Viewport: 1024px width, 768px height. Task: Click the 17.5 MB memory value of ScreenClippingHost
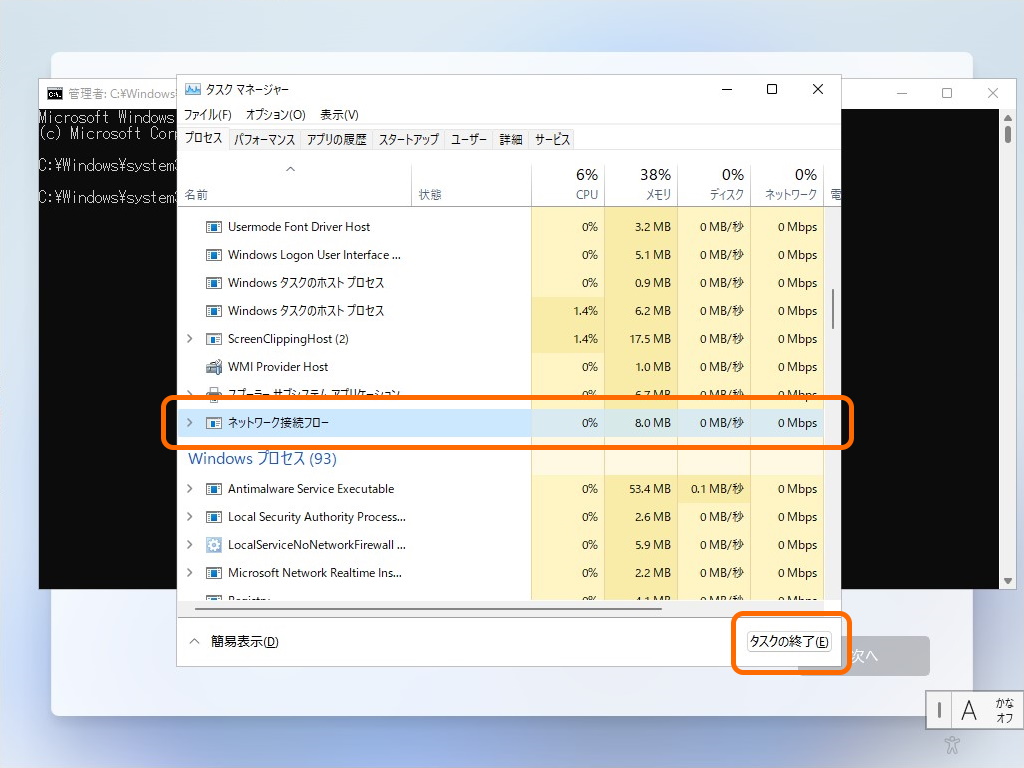[650, 339]
